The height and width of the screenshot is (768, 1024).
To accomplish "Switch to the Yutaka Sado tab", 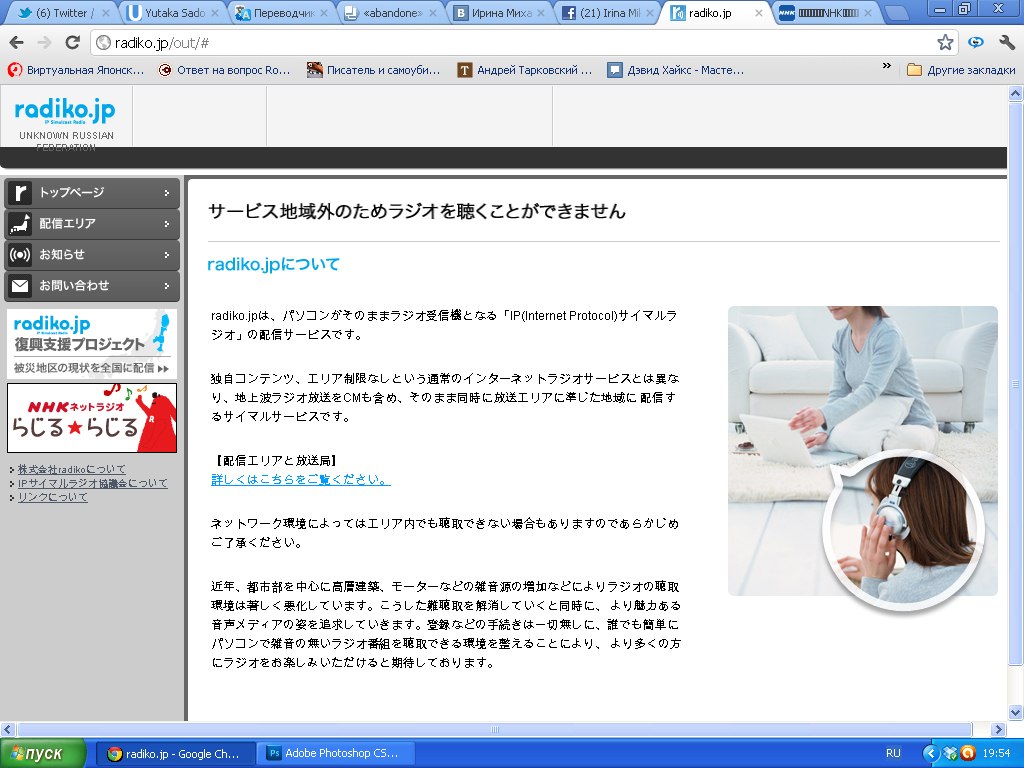I will (x=174, y=12).
